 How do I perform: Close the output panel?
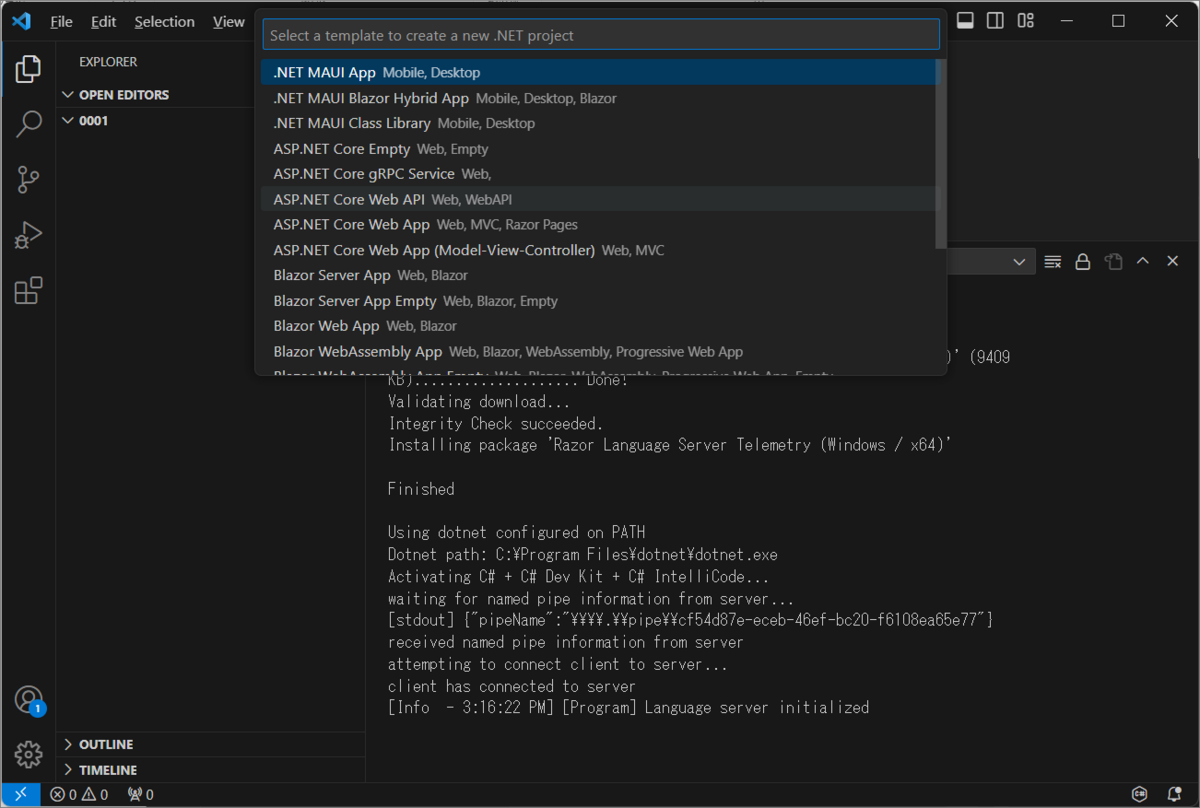[1173, 261]
